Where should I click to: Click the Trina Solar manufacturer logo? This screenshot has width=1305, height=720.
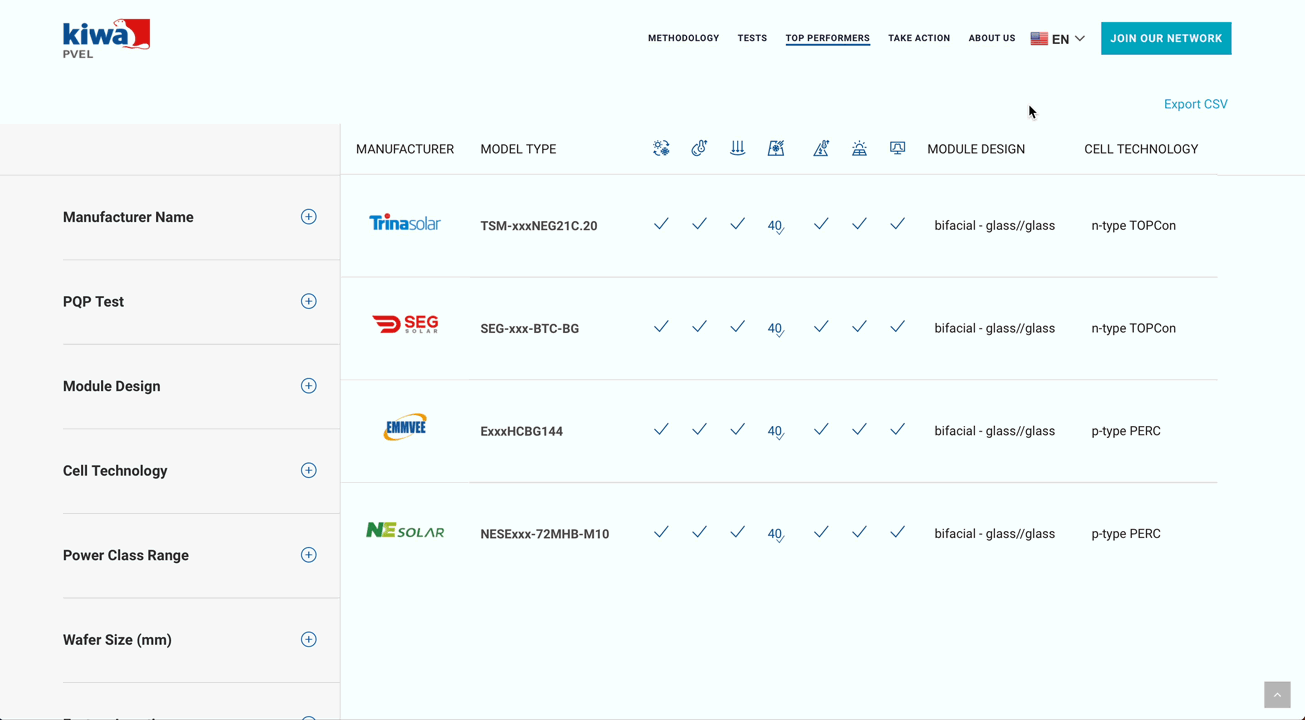click(405, 223)
